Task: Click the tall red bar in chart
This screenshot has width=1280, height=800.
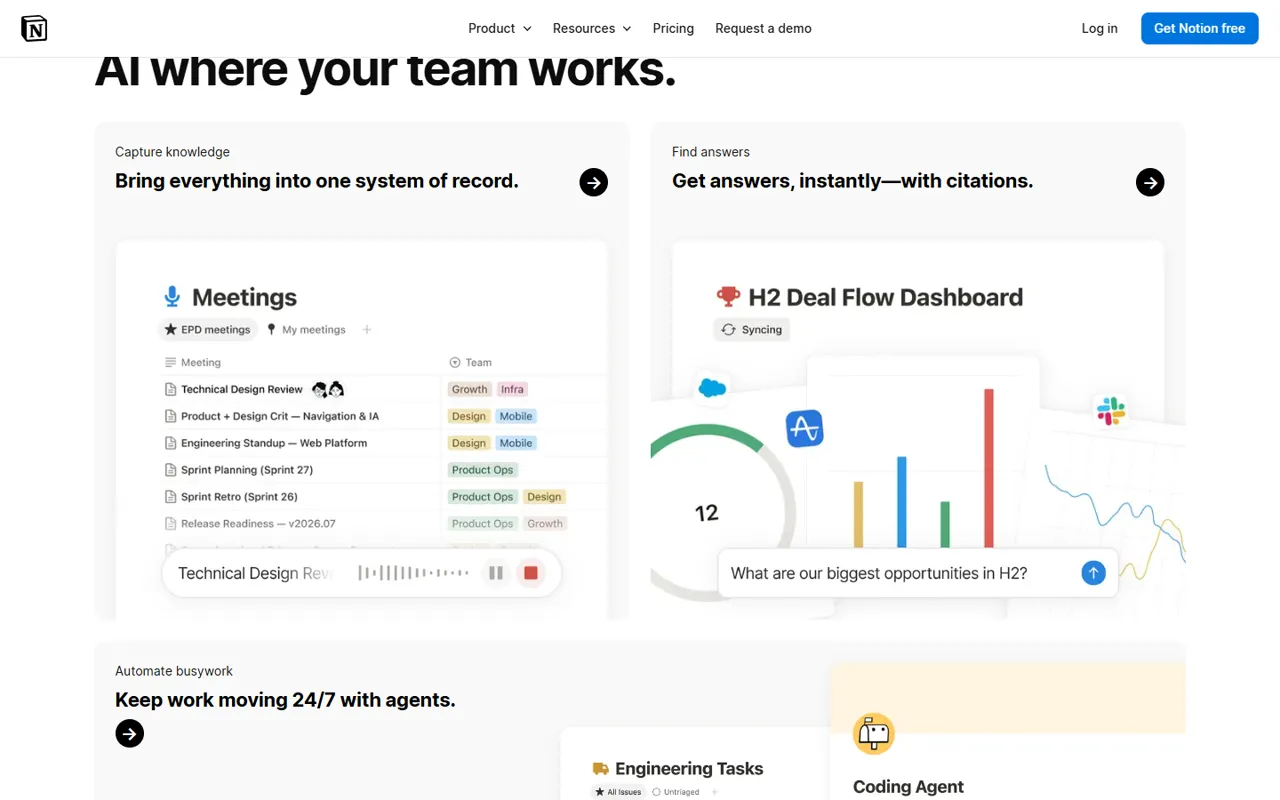Action: [989, 468]
